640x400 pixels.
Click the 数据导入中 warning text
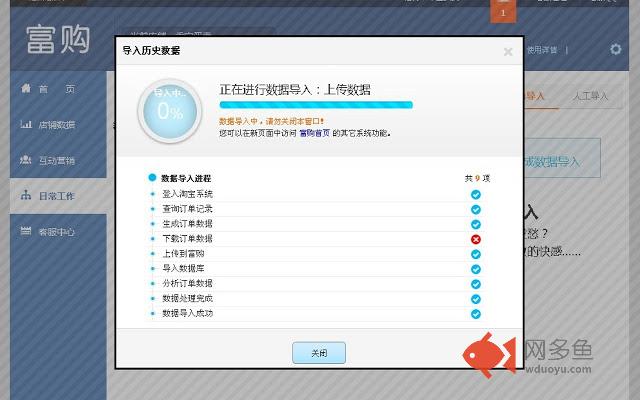coord(271,121)
